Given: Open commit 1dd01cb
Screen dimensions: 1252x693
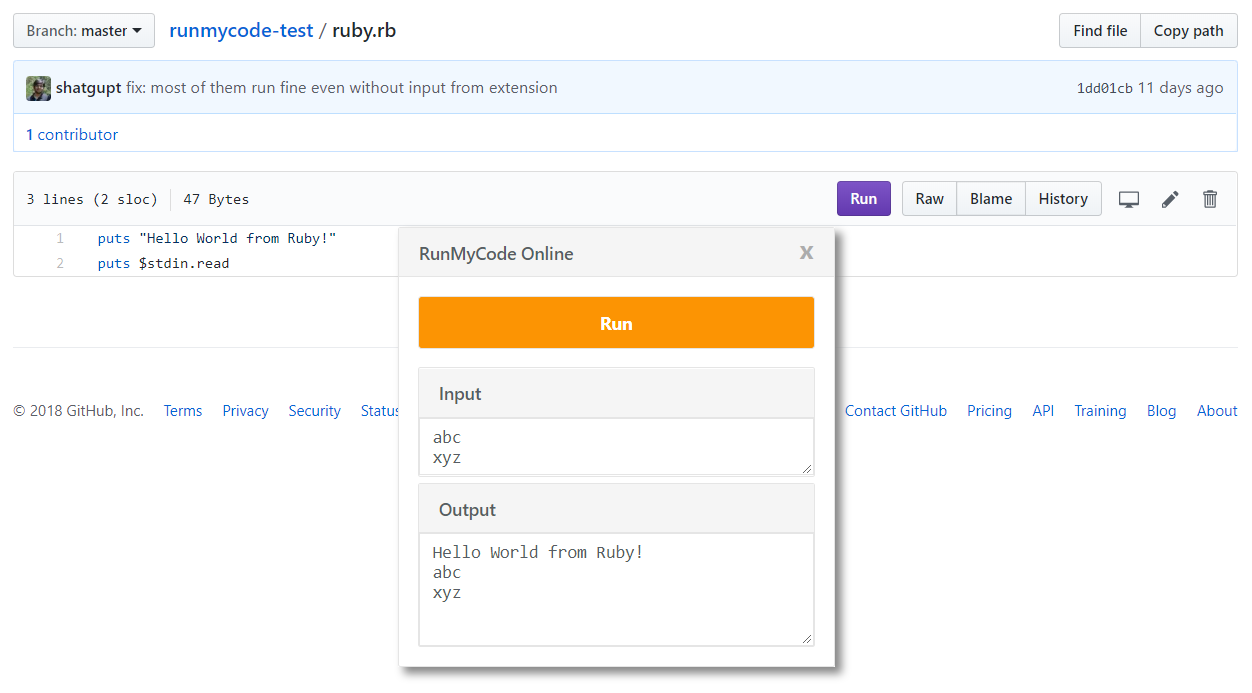Looking at the screenshot, I should pos(1104,88).
